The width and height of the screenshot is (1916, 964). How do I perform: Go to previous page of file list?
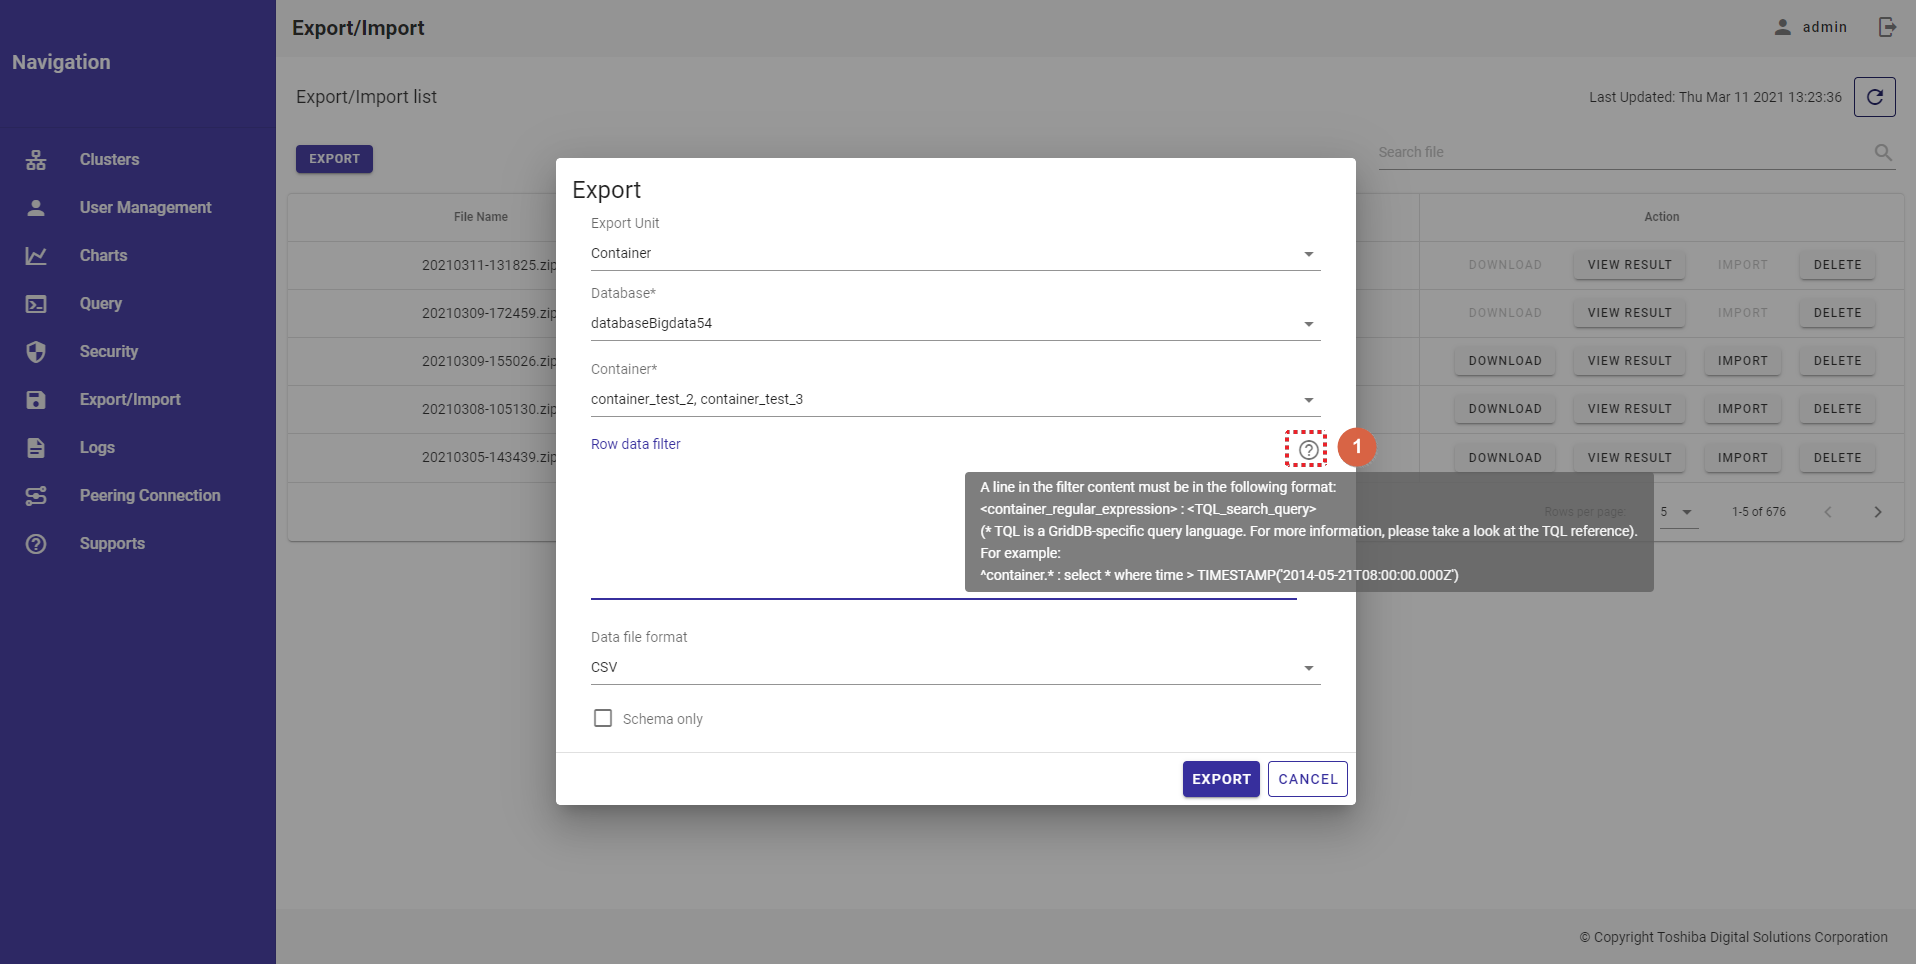point(1828,512)
